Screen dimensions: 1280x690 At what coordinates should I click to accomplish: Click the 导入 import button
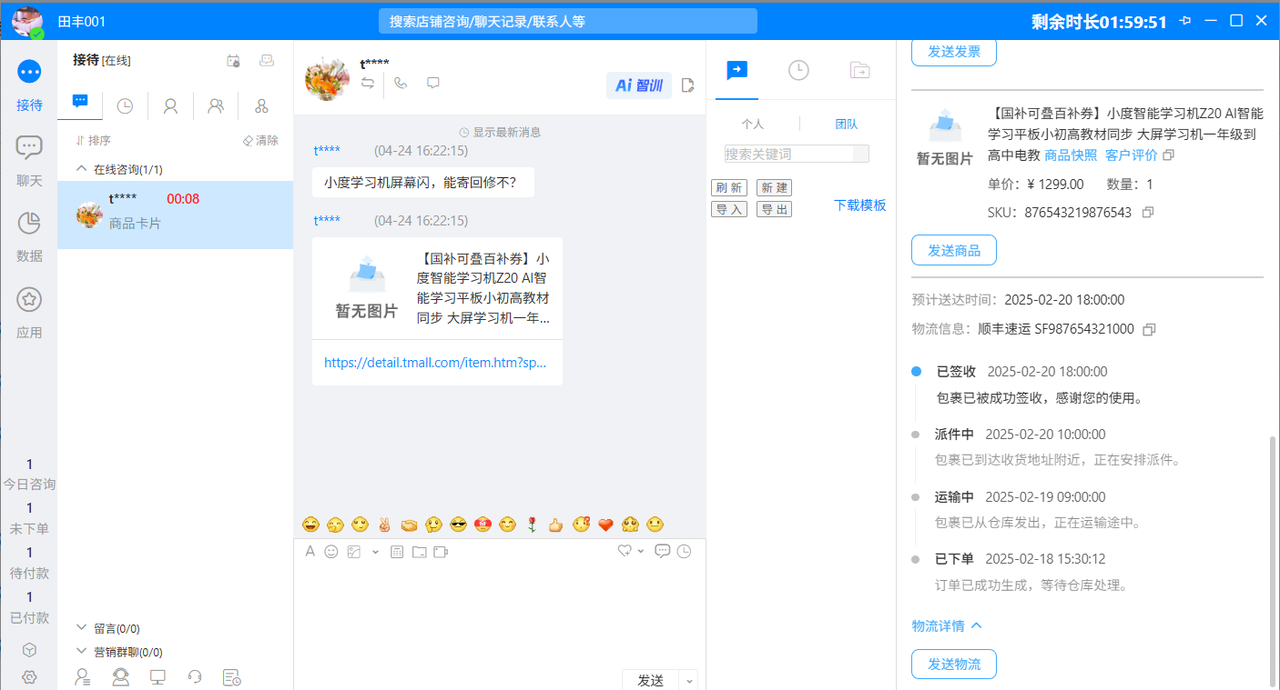pyautogui.click(x=728, y=209)
